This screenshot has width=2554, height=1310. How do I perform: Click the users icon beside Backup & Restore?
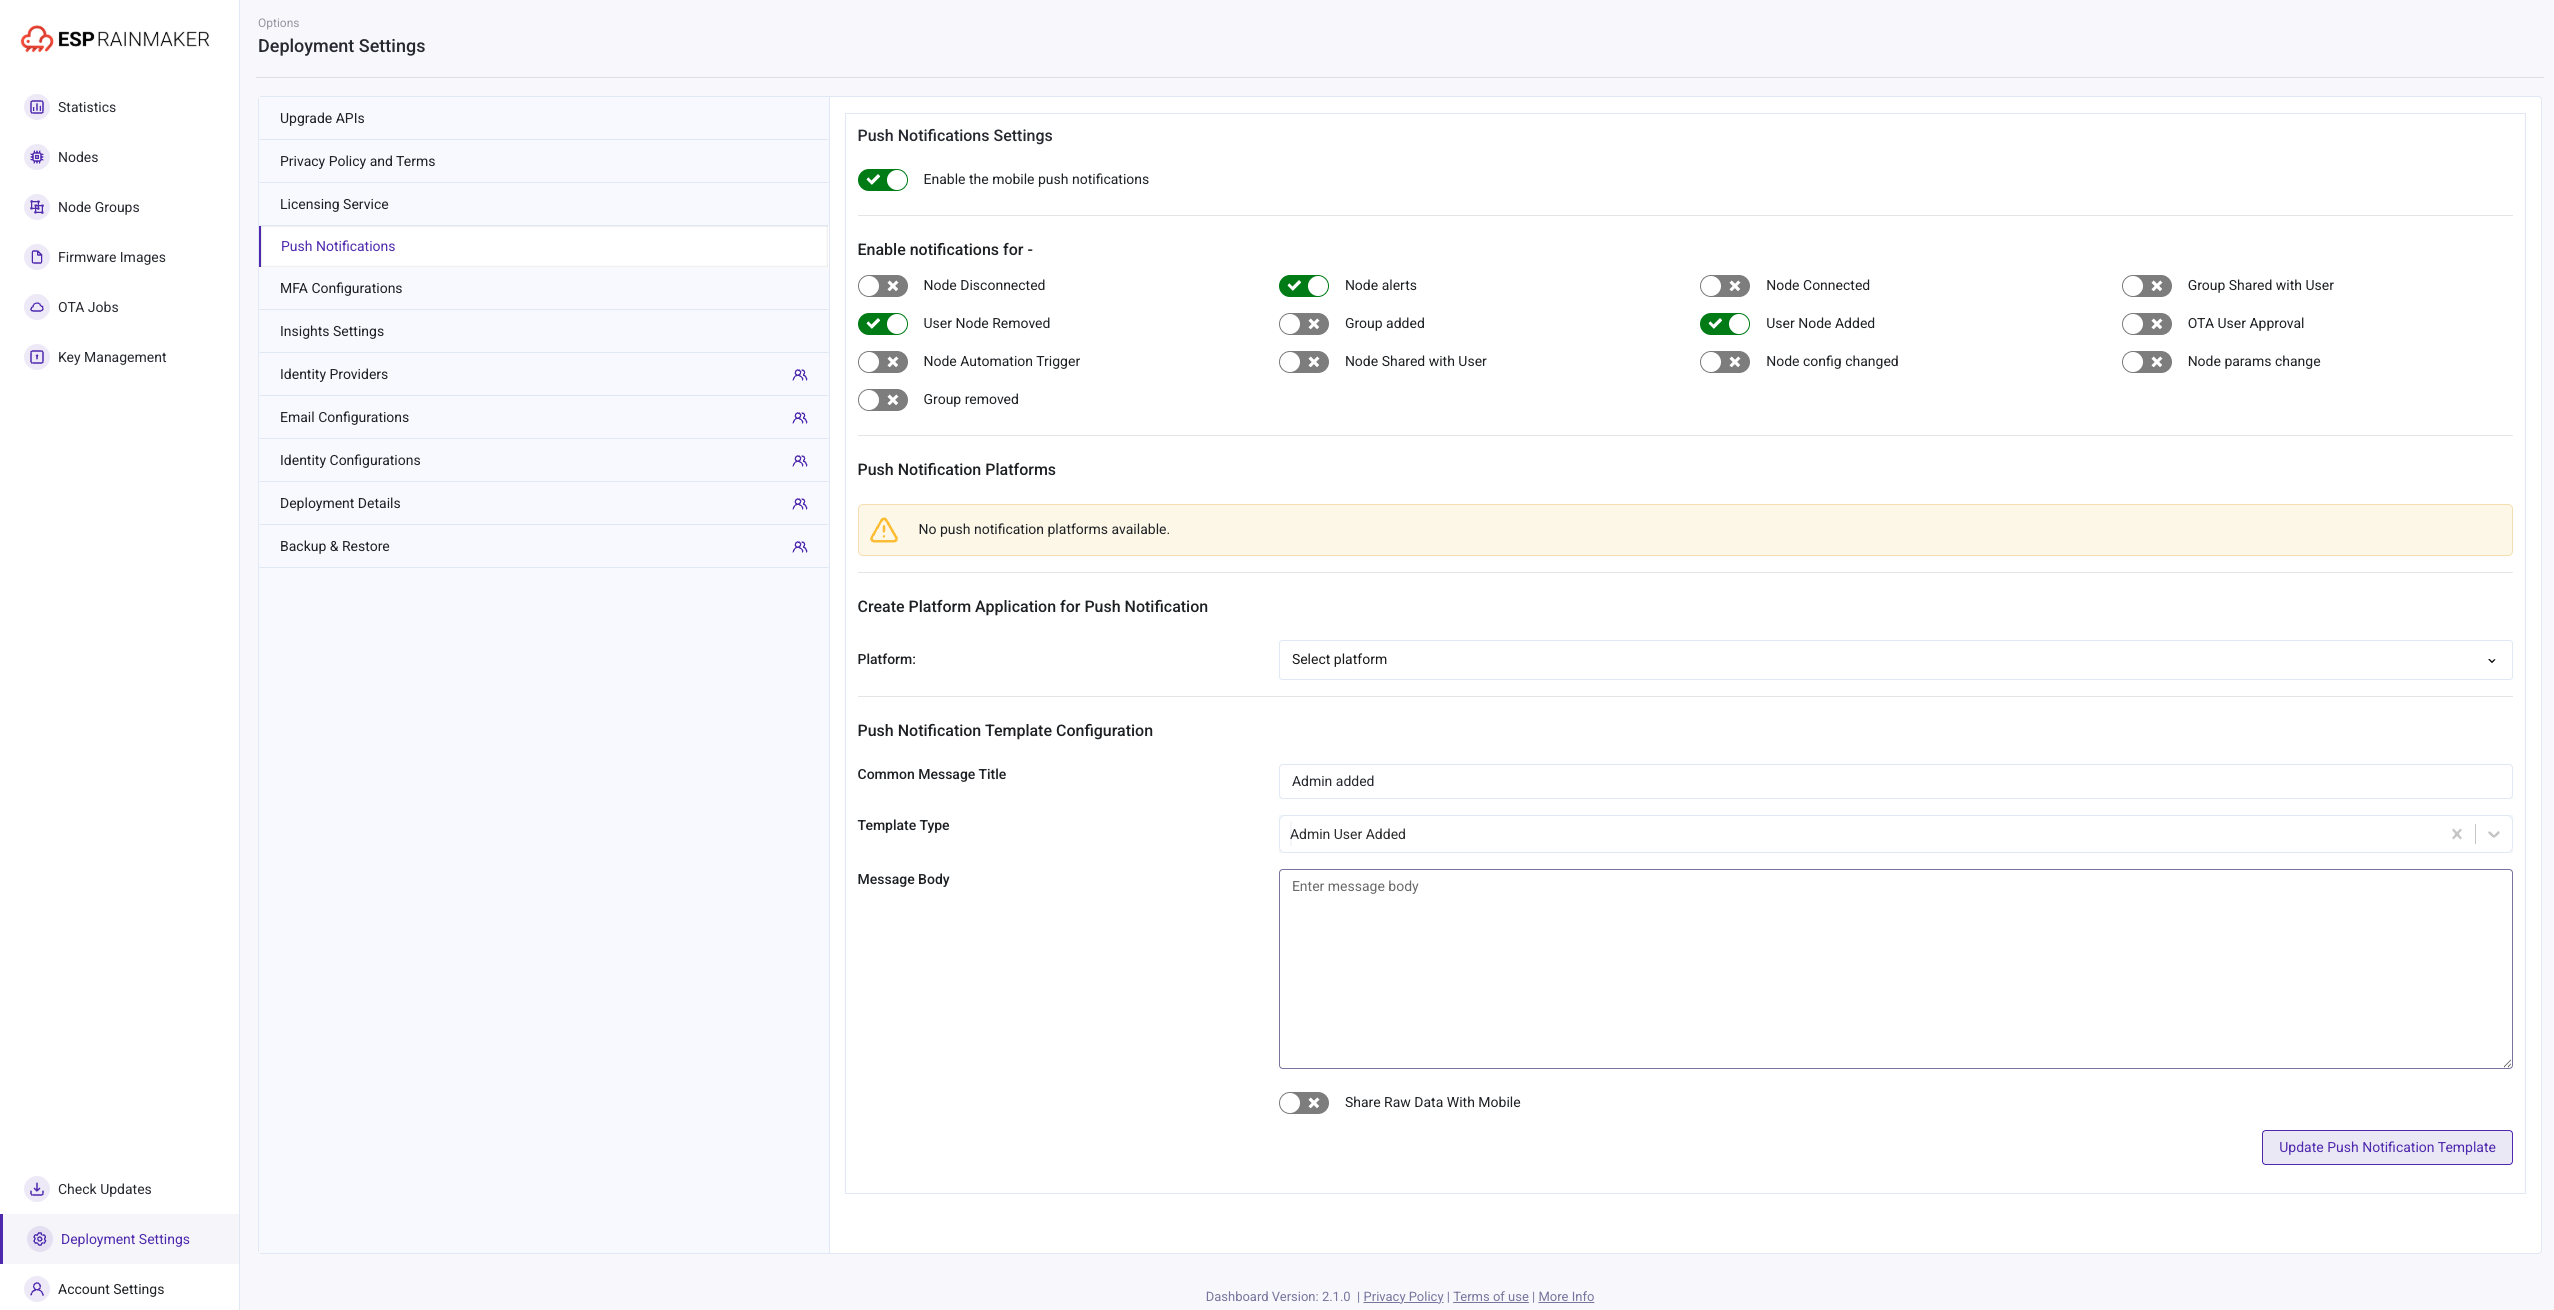click(800, 547)
